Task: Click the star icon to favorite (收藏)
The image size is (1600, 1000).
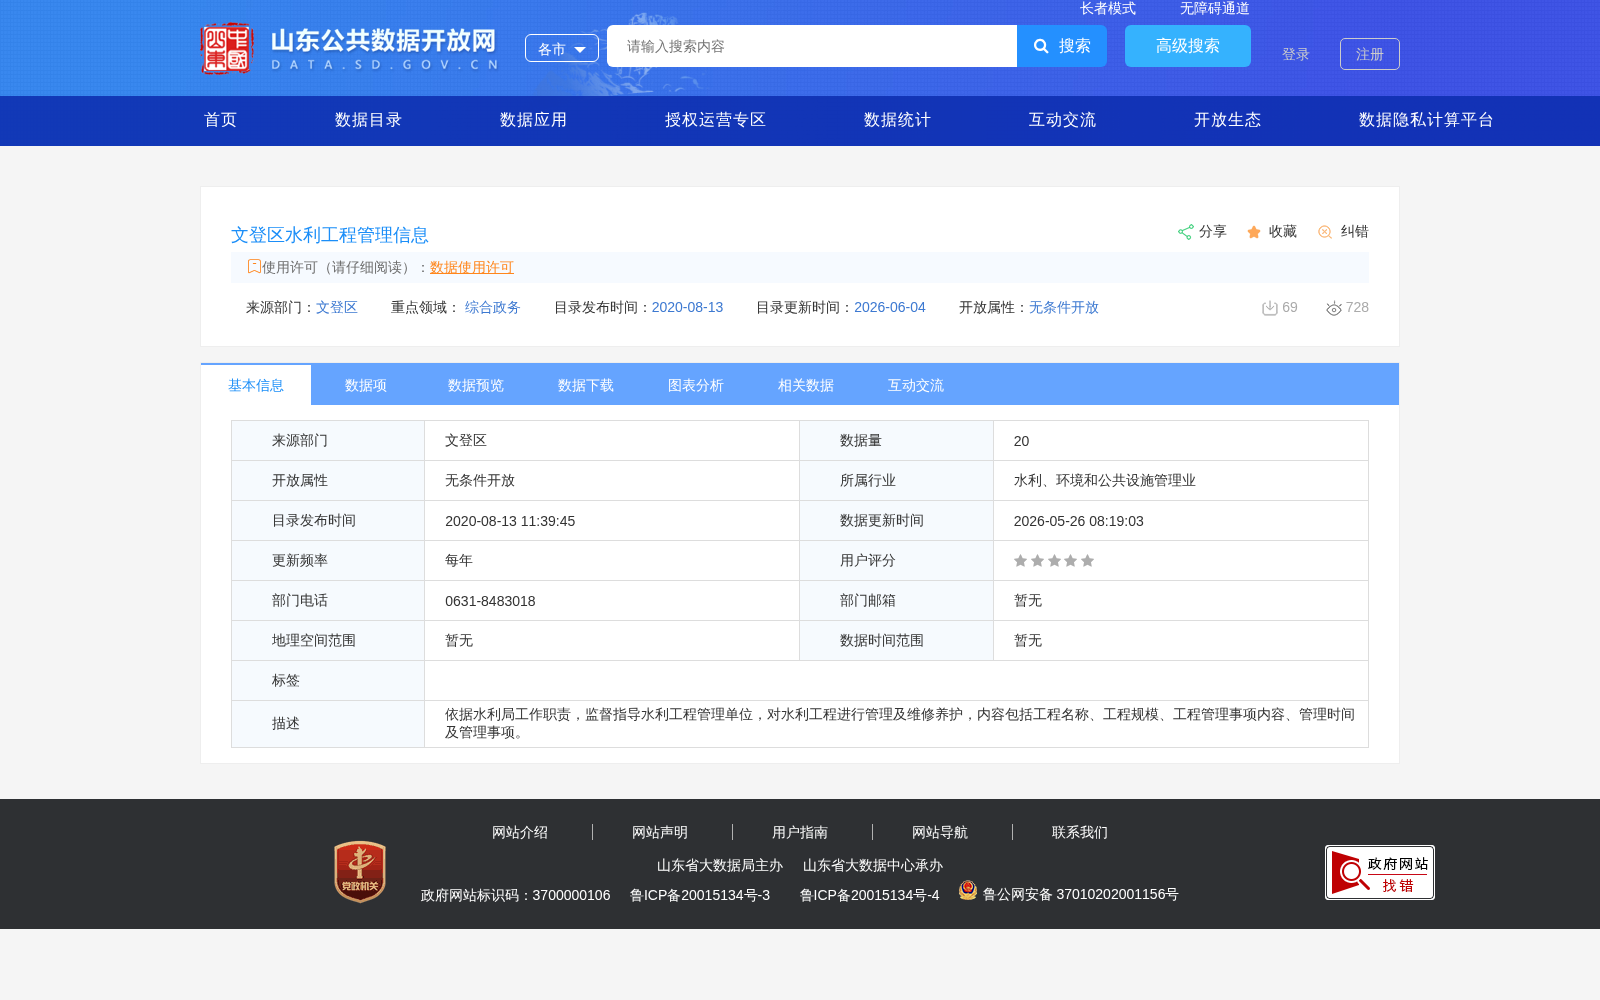Action: [1254, 232]
